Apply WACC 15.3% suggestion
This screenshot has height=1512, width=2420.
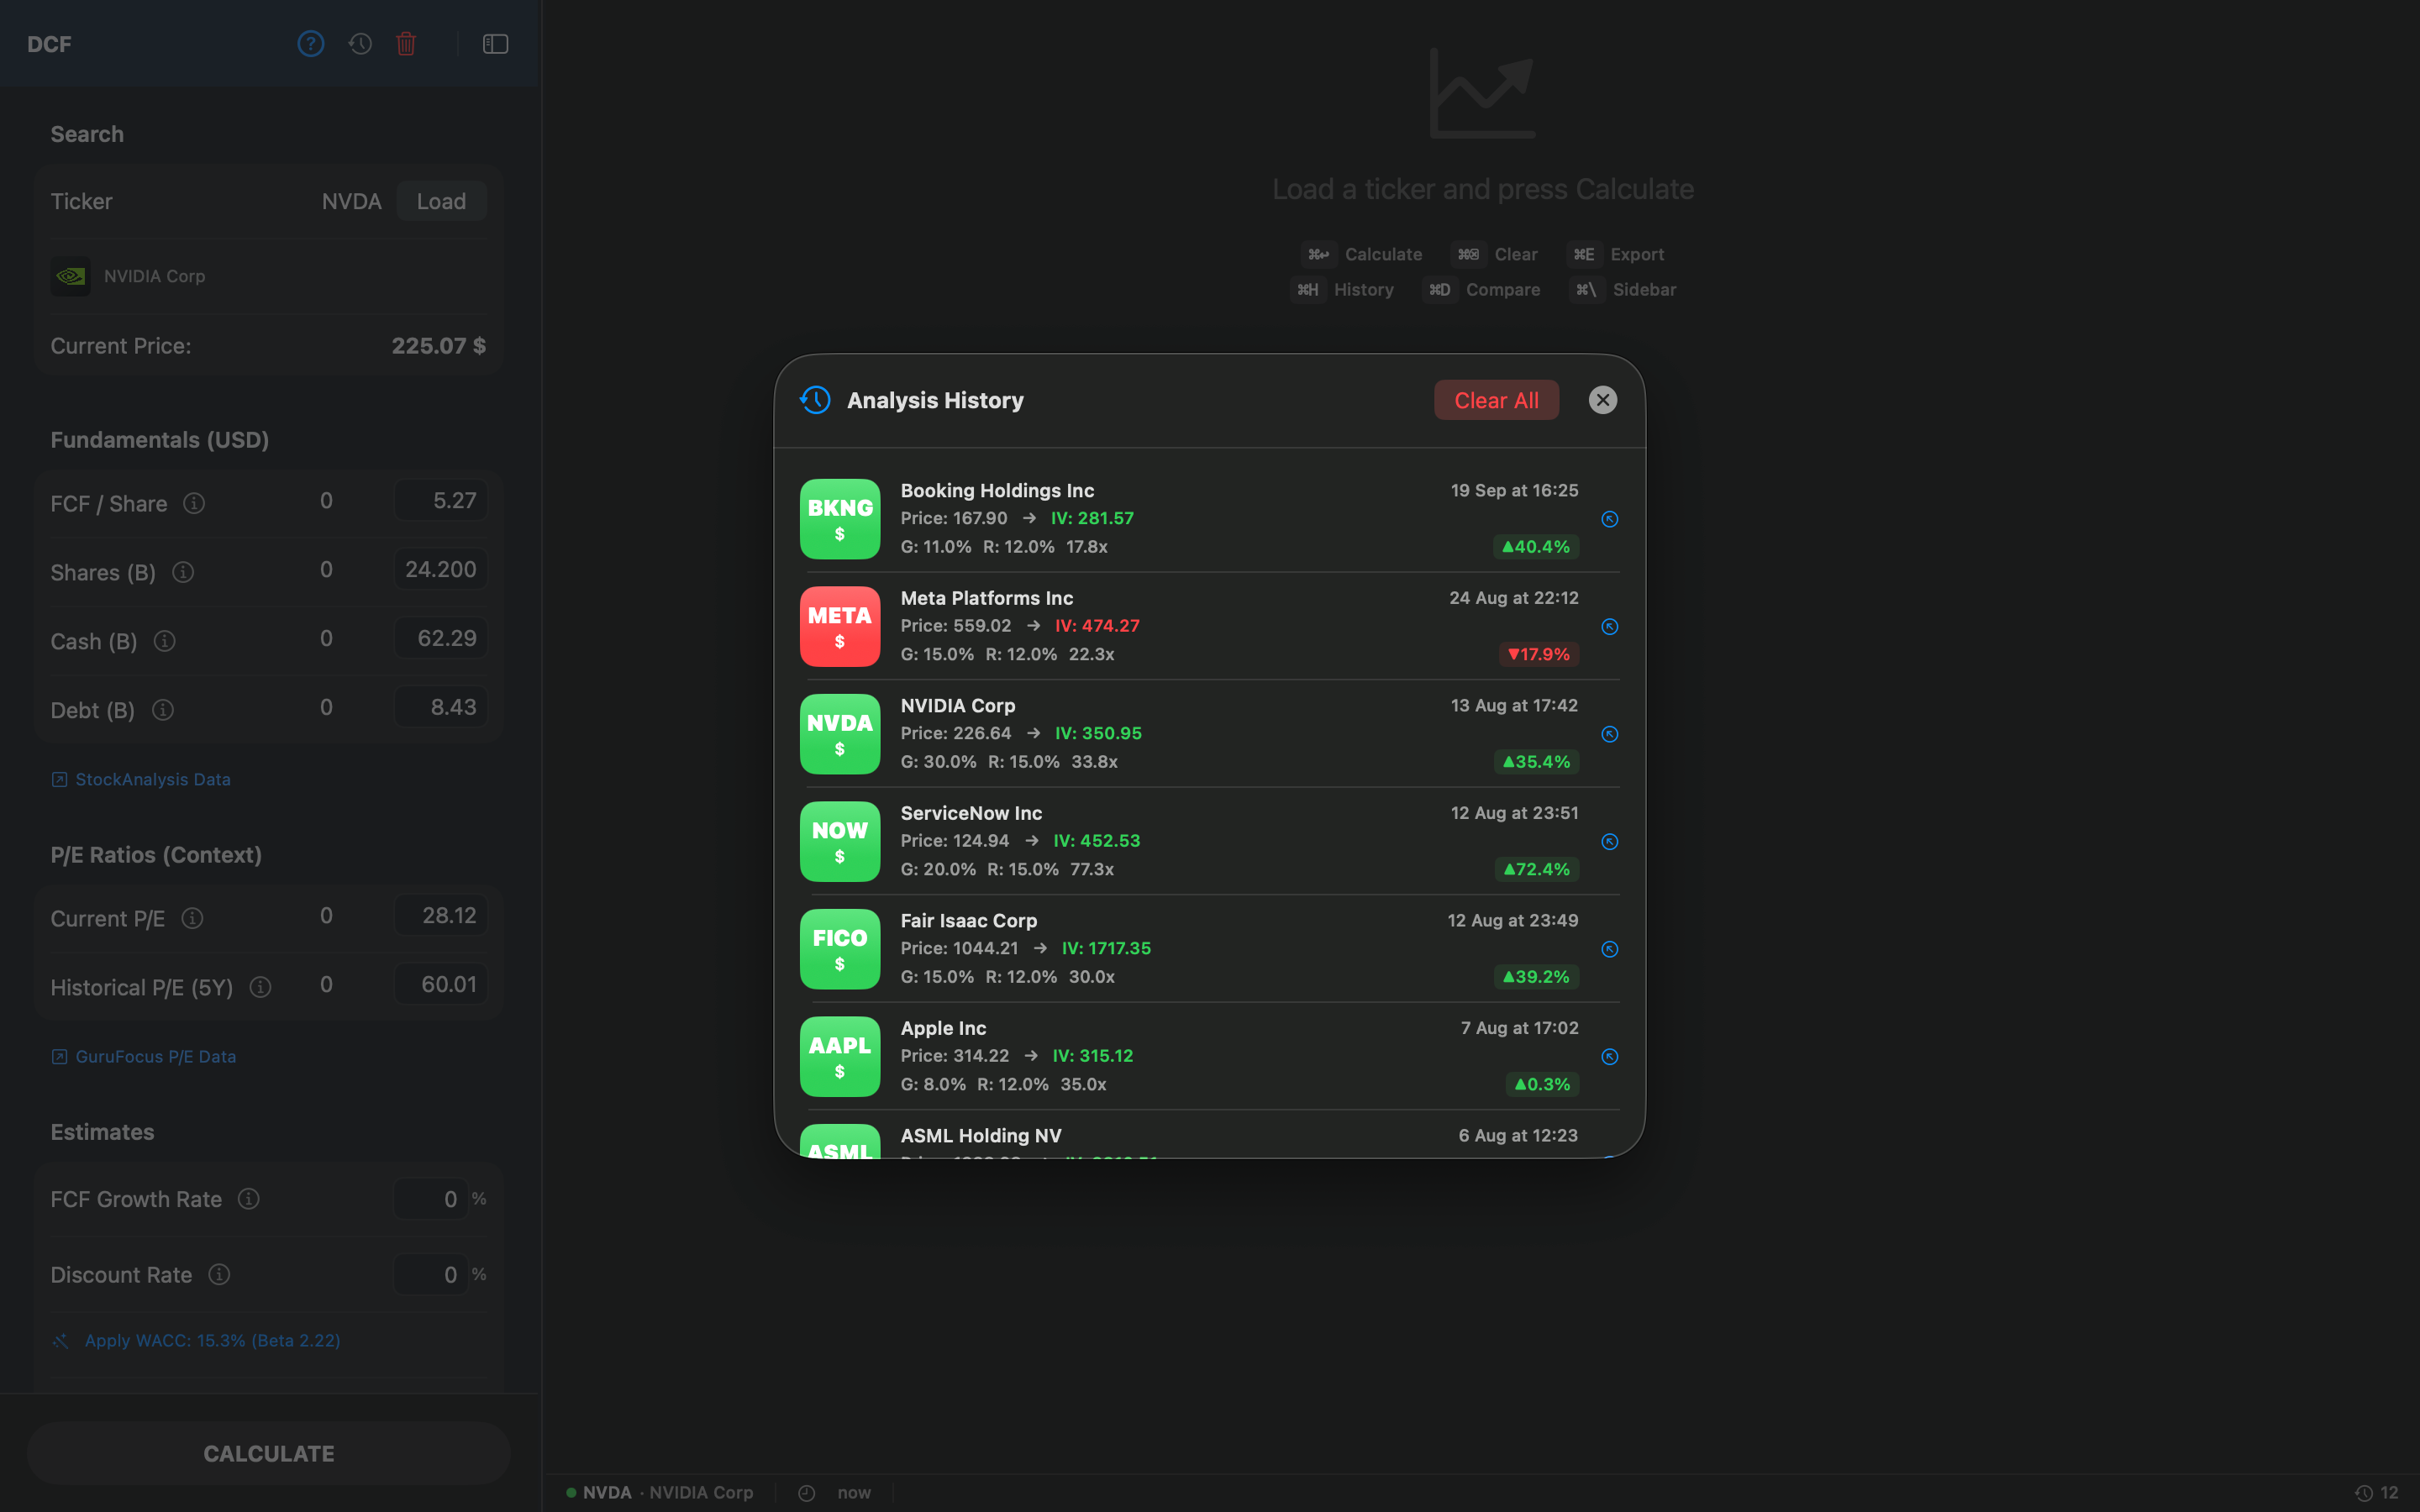tap(197, 1340)
